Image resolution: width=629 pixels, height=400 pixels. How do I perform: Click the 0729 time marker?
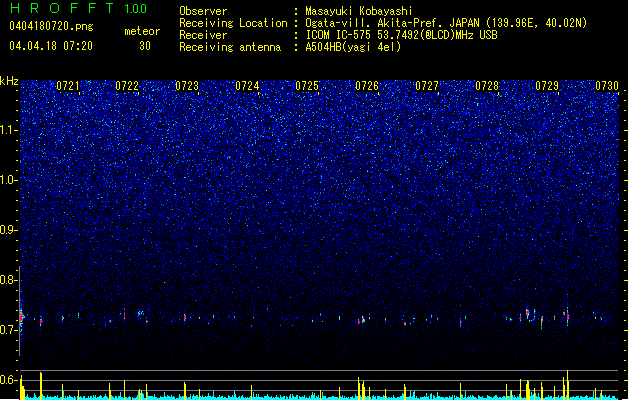pyautogui.click(x=547, y=86)
